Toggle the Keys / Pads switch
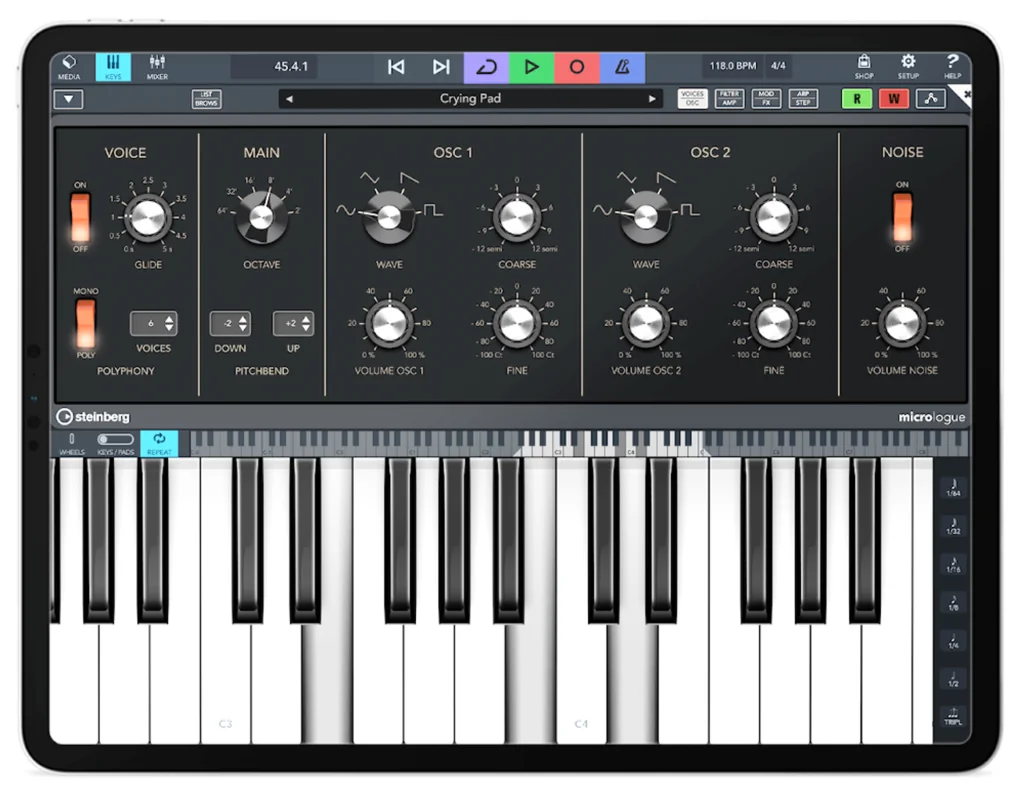The width and height of the screenshot is (1024, 798). pos(116,443)
